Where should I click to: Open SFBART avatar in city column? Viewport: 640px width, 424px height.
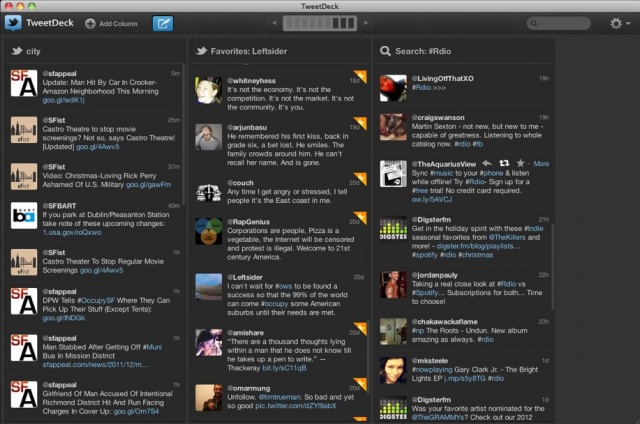click(x=24, y=215)
